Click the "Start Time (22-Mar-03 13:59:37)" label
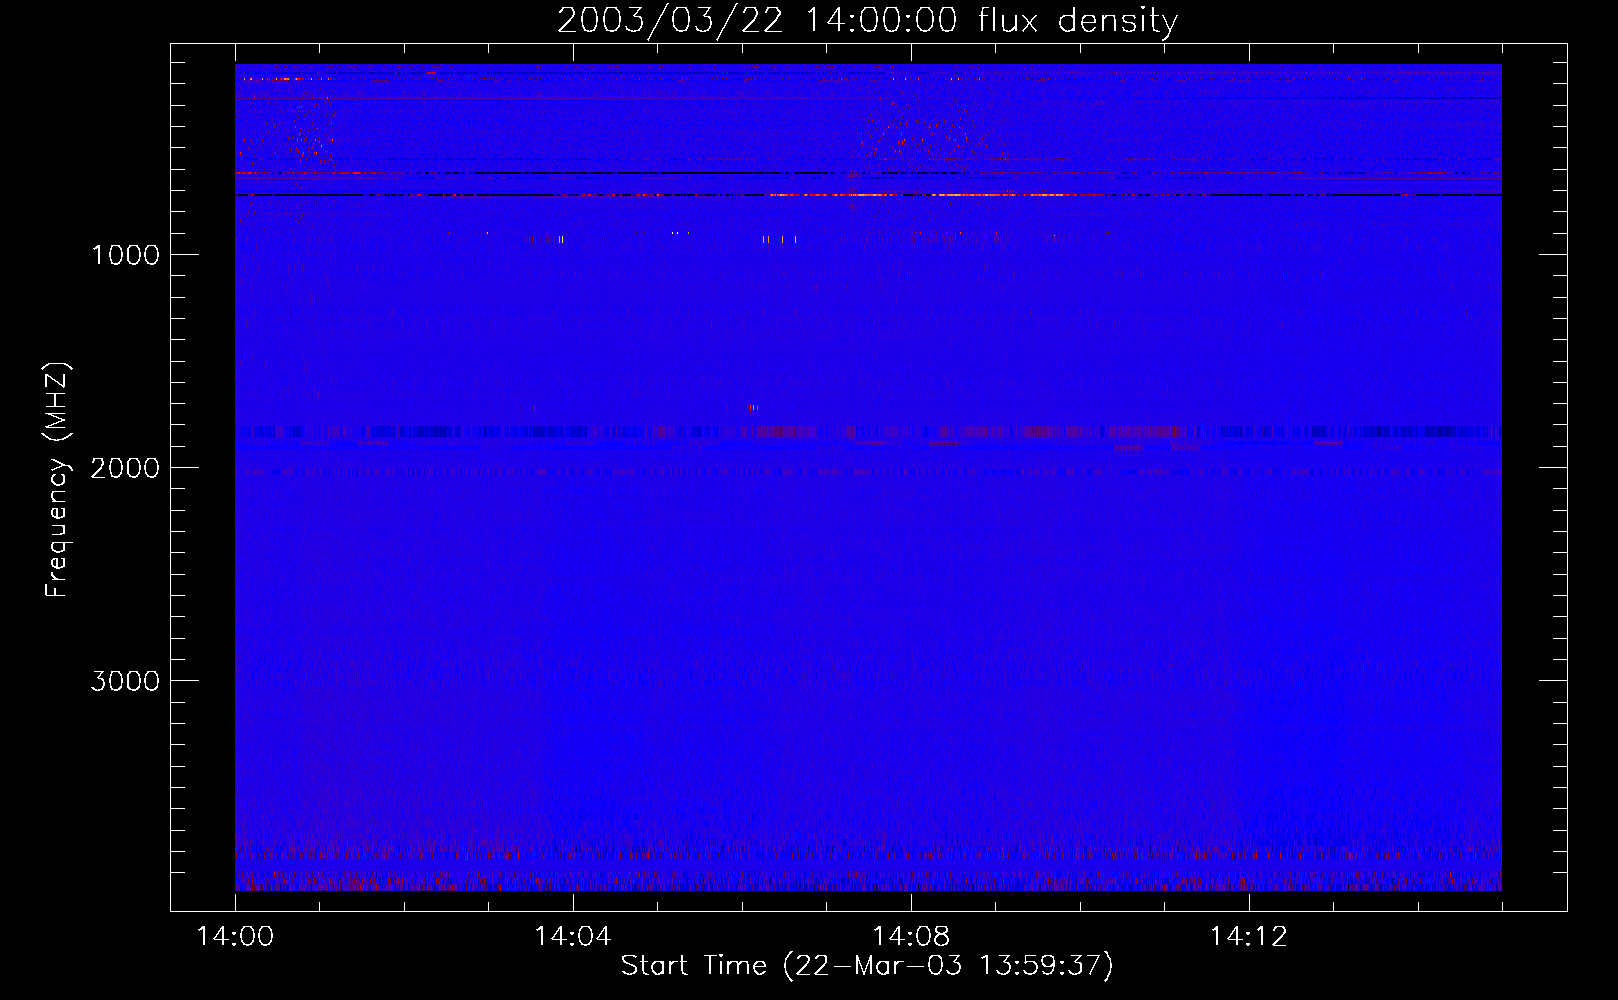 point(867,966)
